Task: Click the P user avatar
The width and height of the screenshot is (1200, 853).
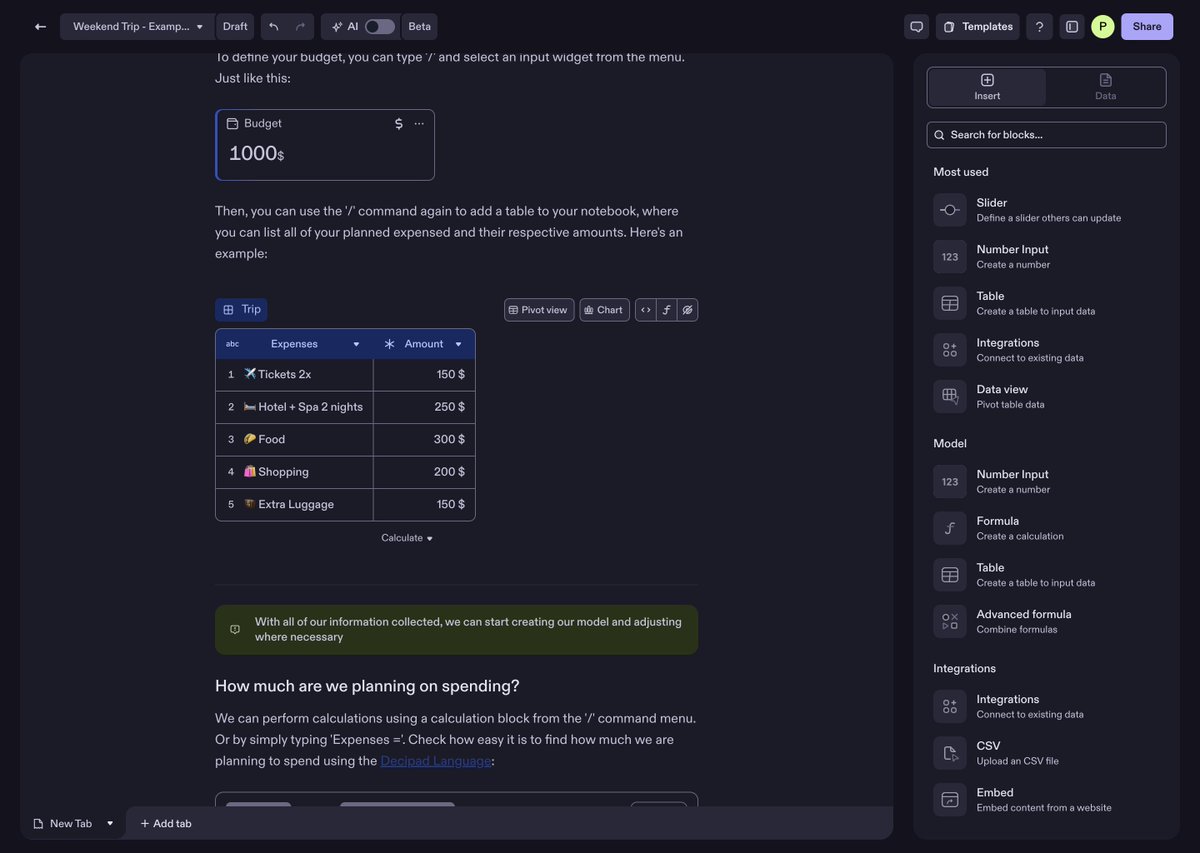Action: click(x=1103, y=27)
